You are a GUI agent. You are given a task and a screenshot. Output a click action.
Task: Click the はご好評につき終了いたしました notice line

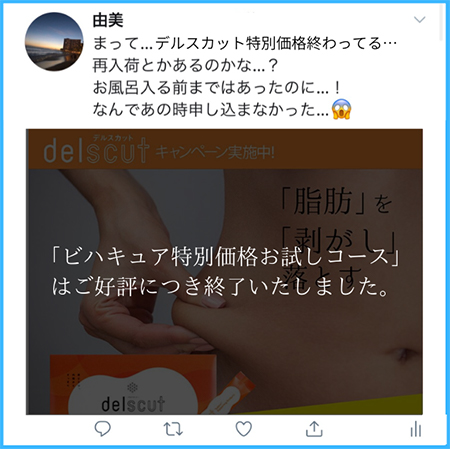click(x=220, y=287)
